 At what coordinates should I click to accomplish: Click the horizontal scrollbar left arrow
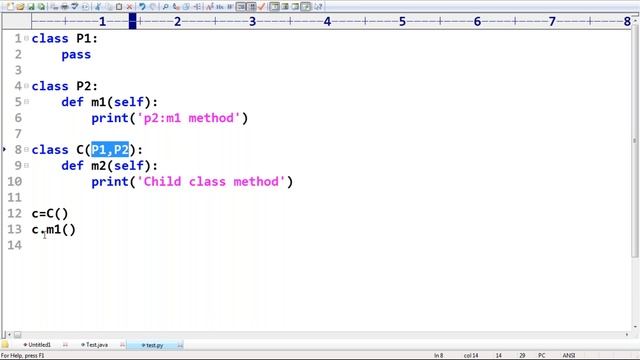[9, 334]
